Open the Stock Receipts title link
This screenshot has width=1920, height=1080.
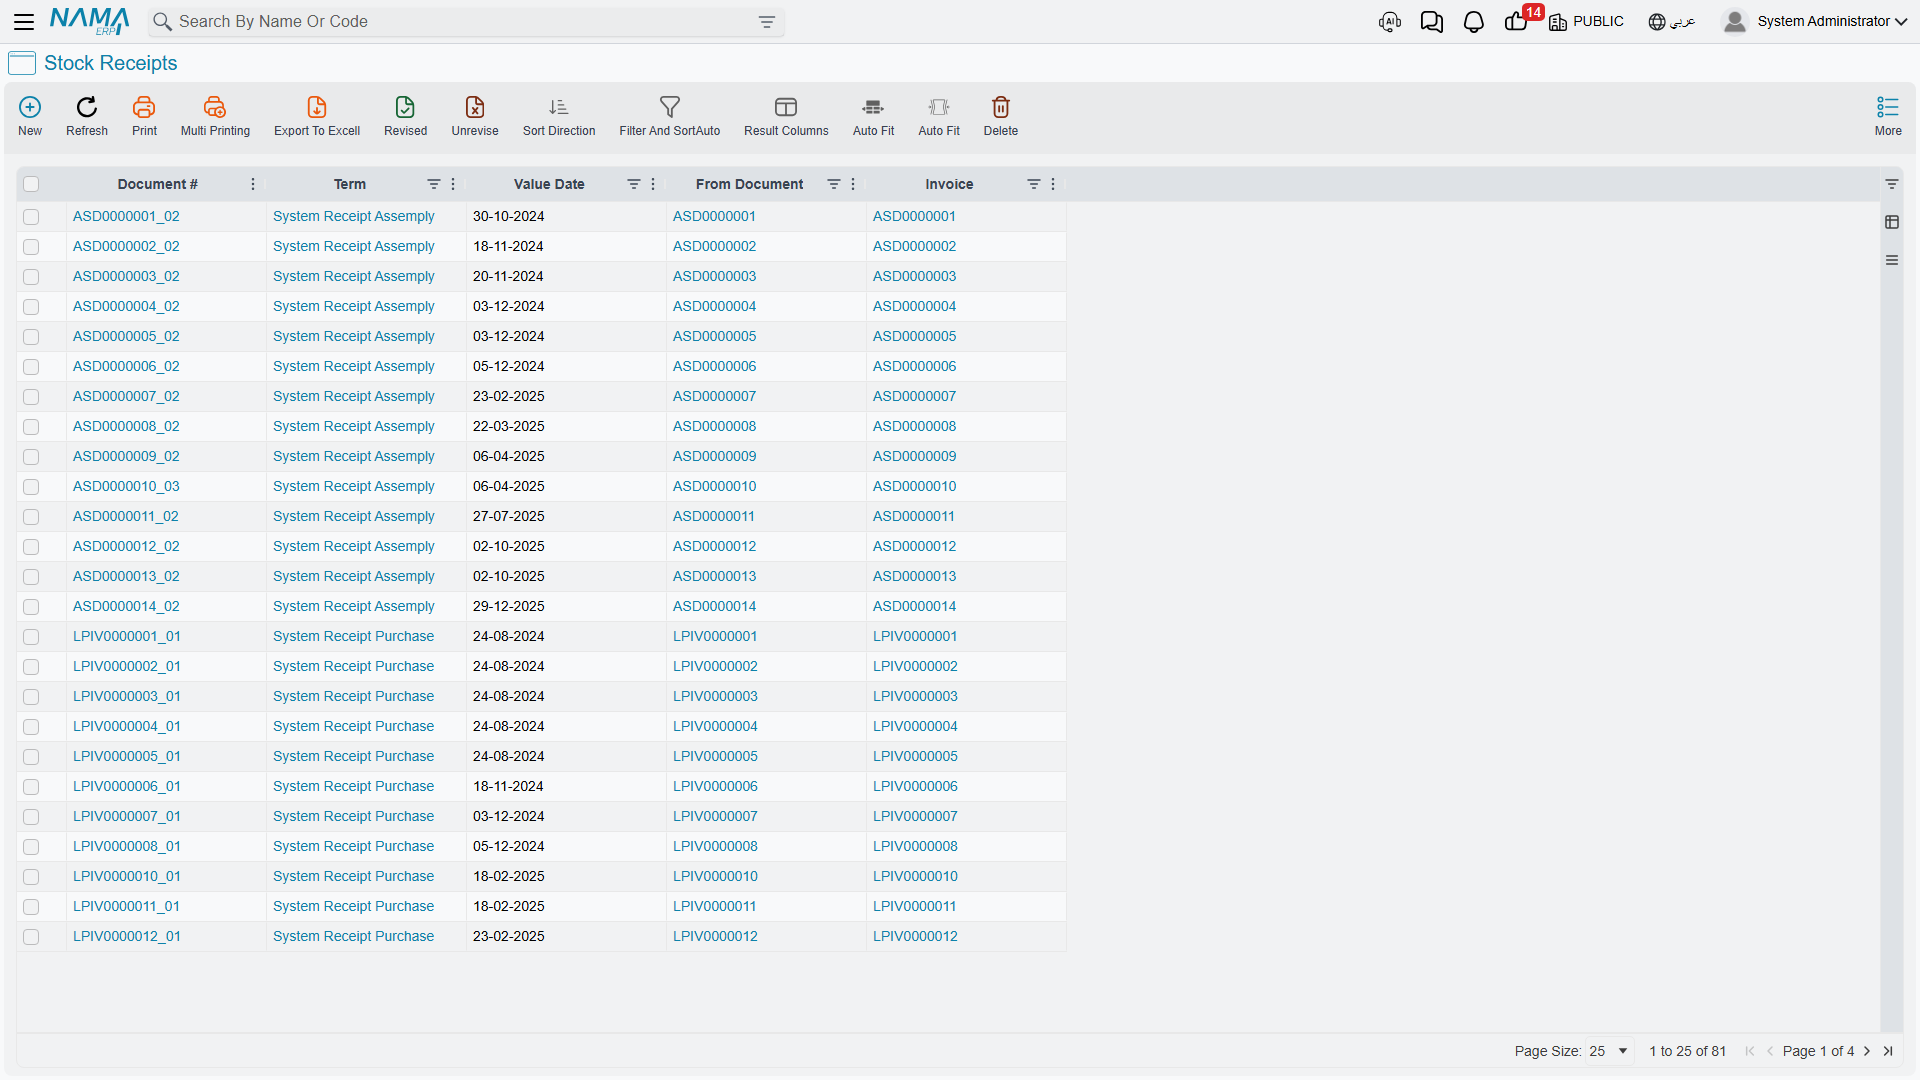pos(110,63)
